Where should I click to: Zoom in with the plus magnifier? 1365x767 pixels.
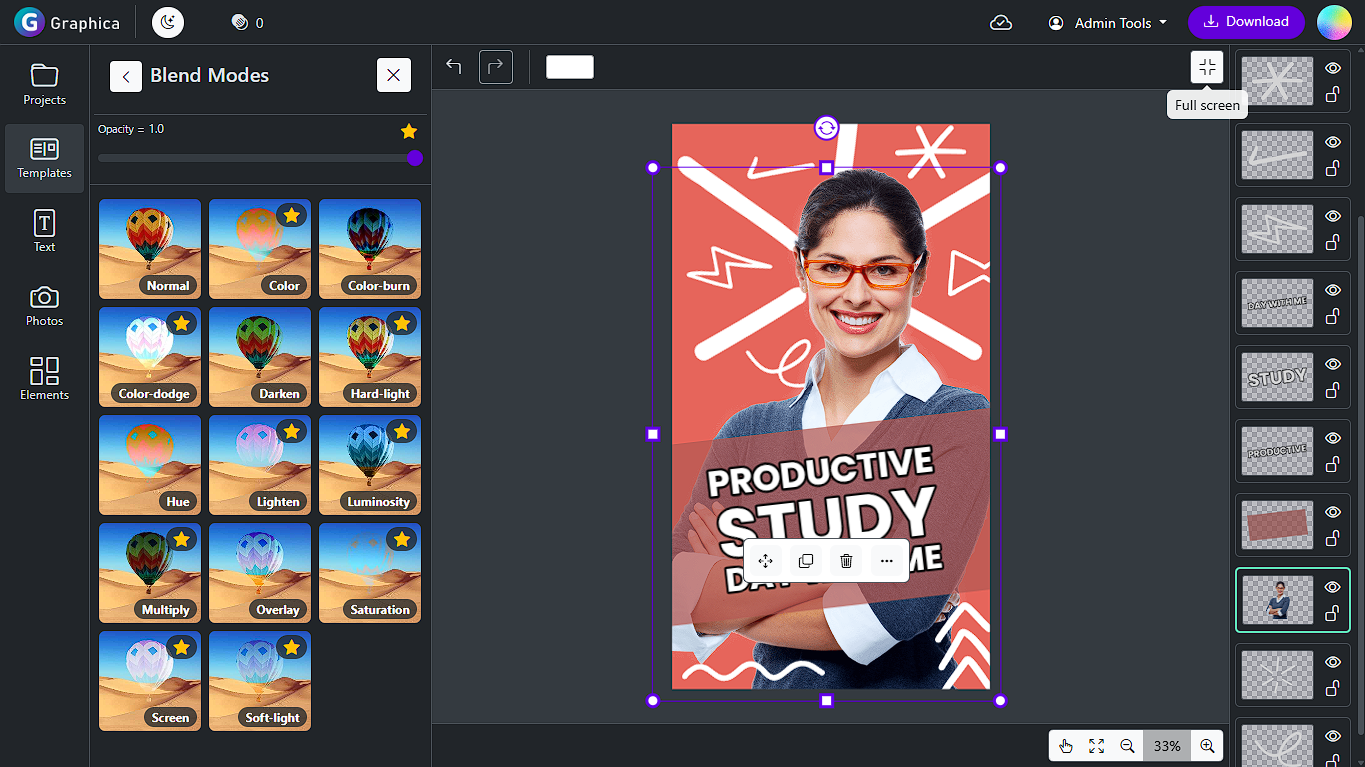(x=1207, y=746)
